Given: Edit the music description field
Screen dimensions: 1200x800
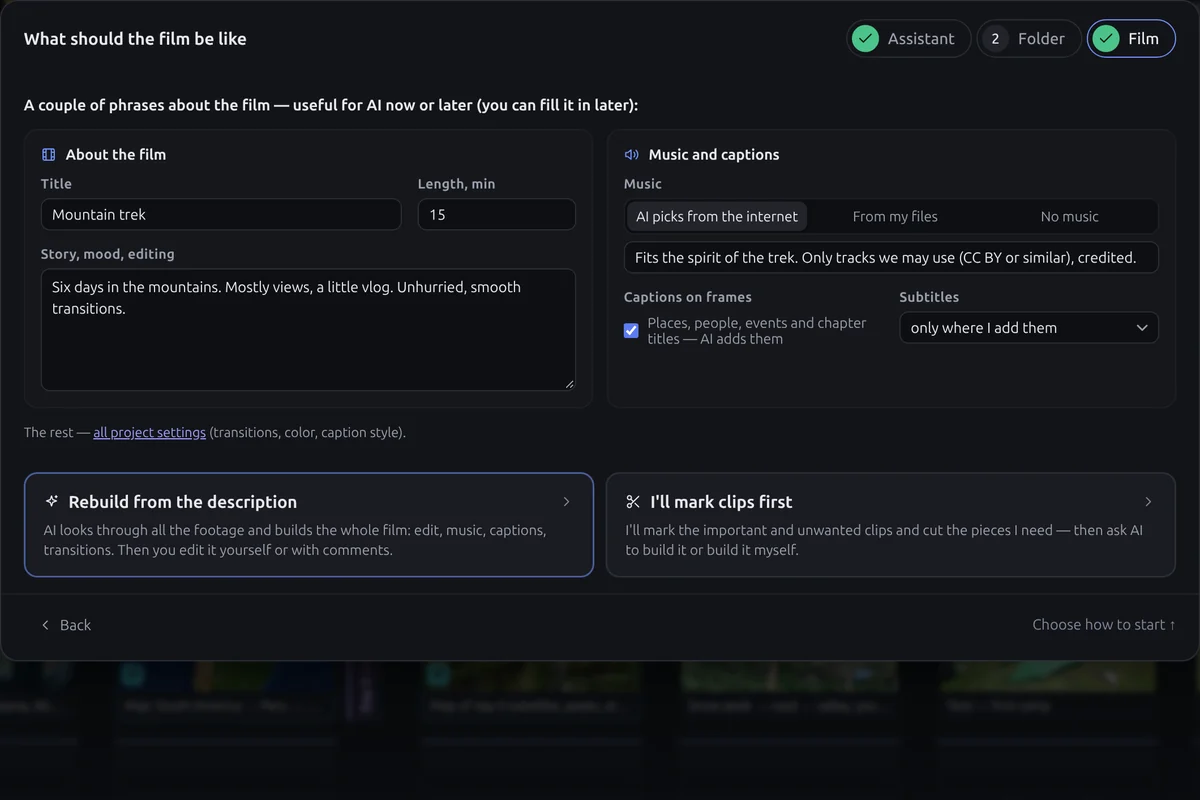Looking at the screenshot, I should pos(891,257).
